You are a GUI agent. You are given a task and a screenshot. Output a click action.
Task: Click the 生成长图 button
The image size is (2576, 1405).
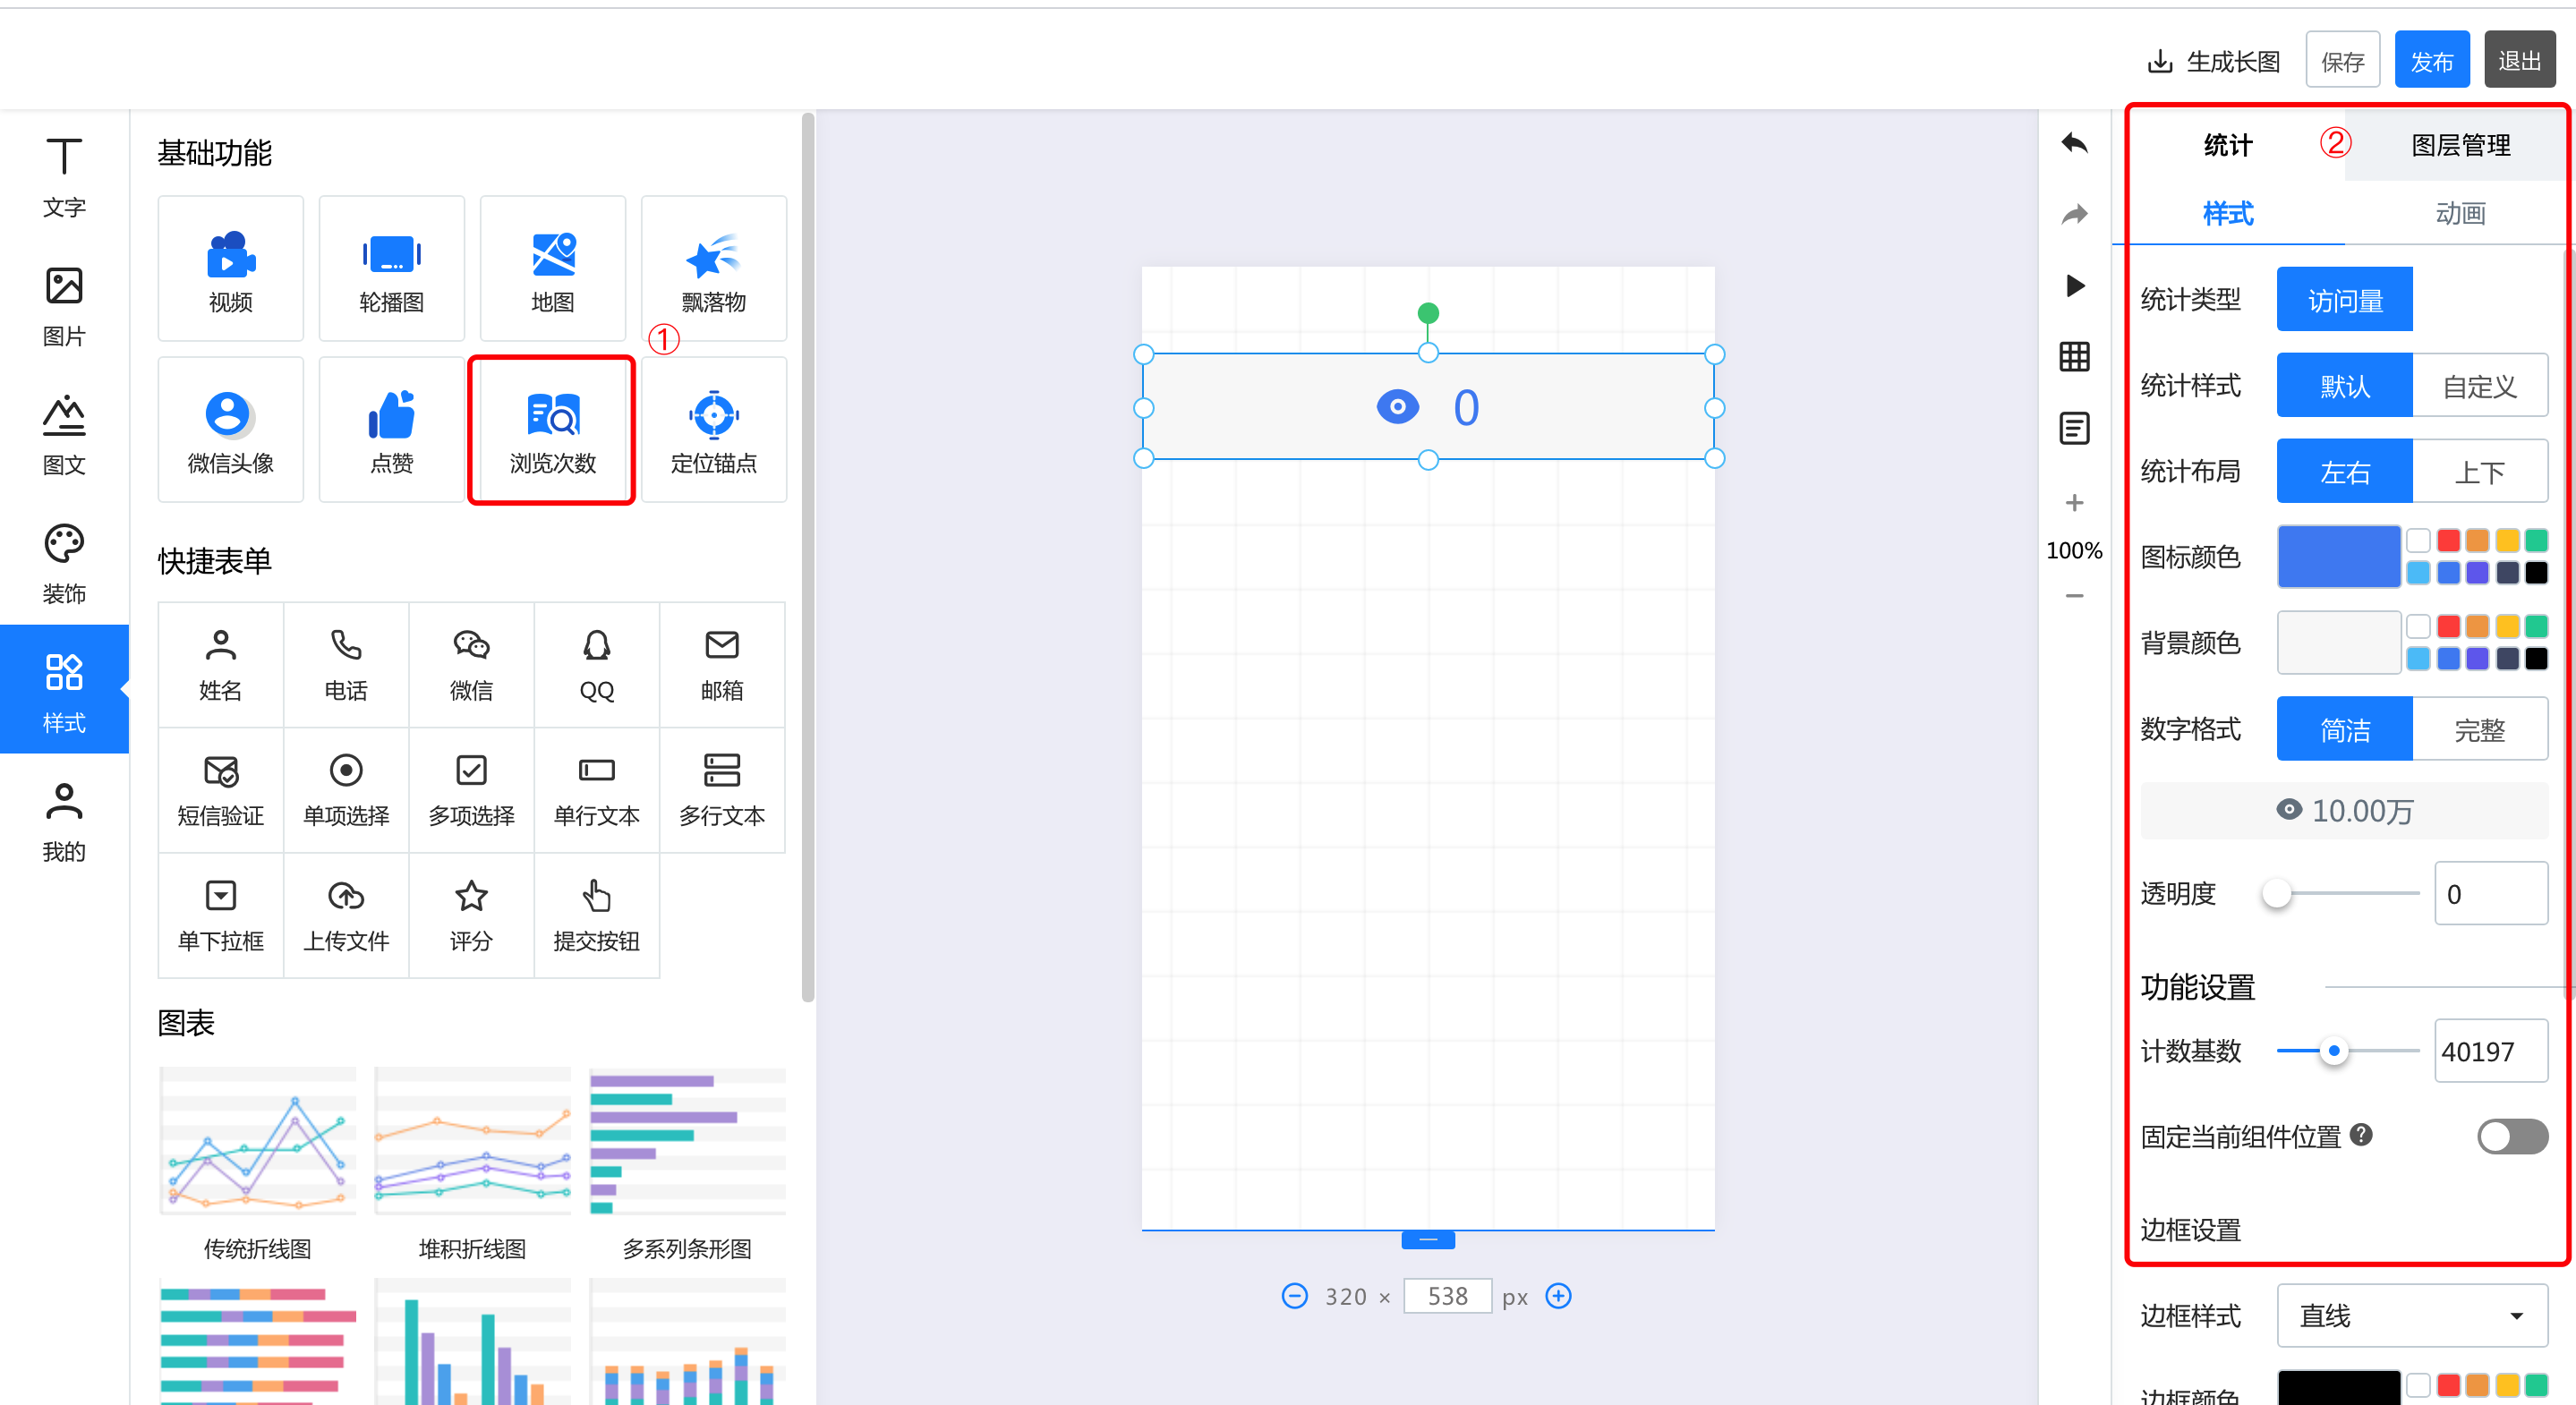point(2214,61)
